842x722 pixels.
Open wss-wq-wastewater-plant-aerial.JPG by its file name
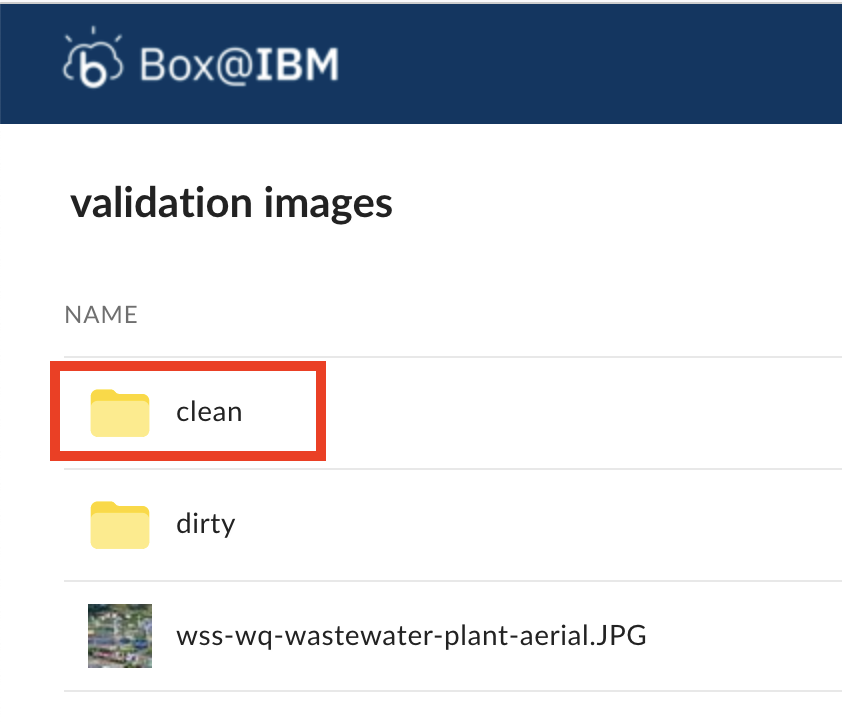411,636
